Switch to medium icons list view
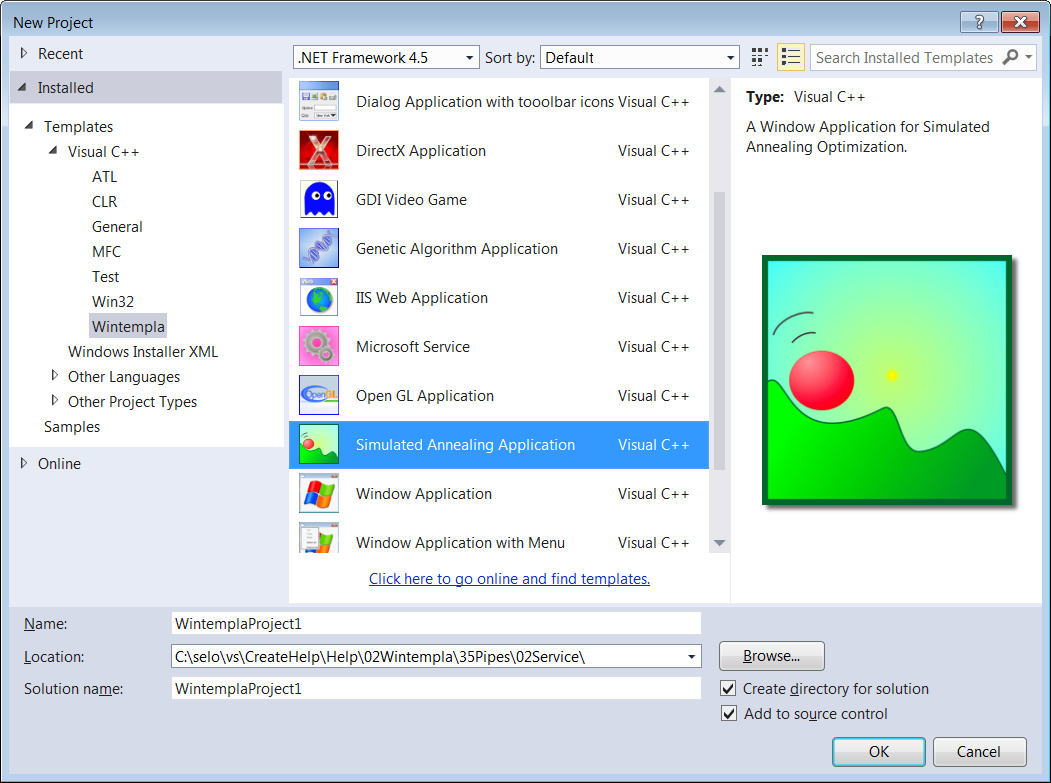 tap(791, 58)
